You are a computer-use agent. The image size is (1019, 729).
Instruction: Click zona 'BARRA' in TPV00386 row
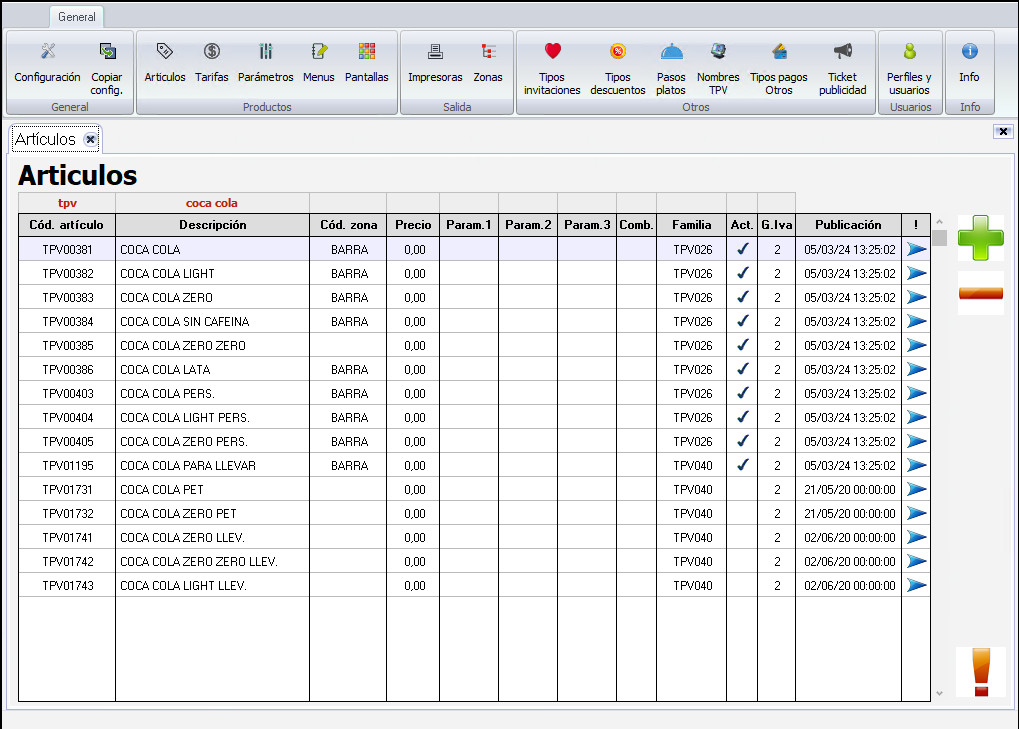[x=349, y=370]
